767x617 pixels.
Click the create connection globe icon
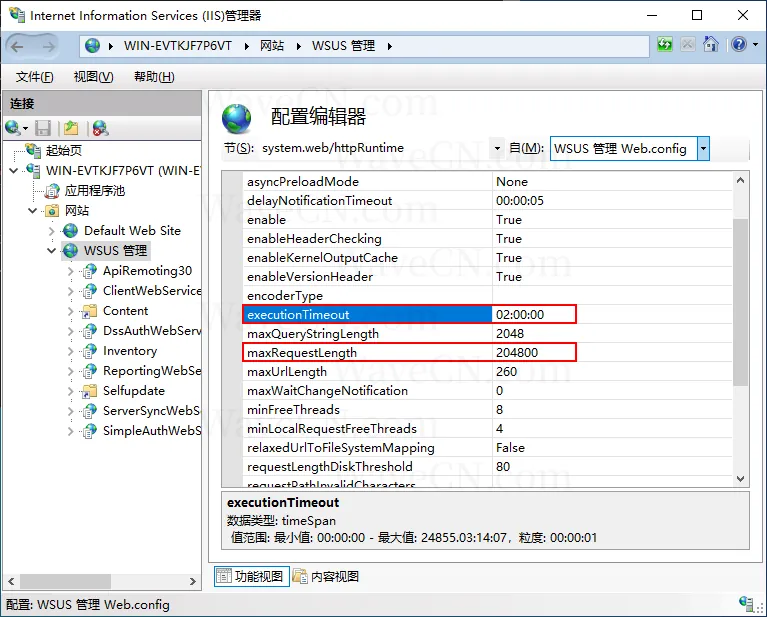pyautogui.click(x=13, y=128)
